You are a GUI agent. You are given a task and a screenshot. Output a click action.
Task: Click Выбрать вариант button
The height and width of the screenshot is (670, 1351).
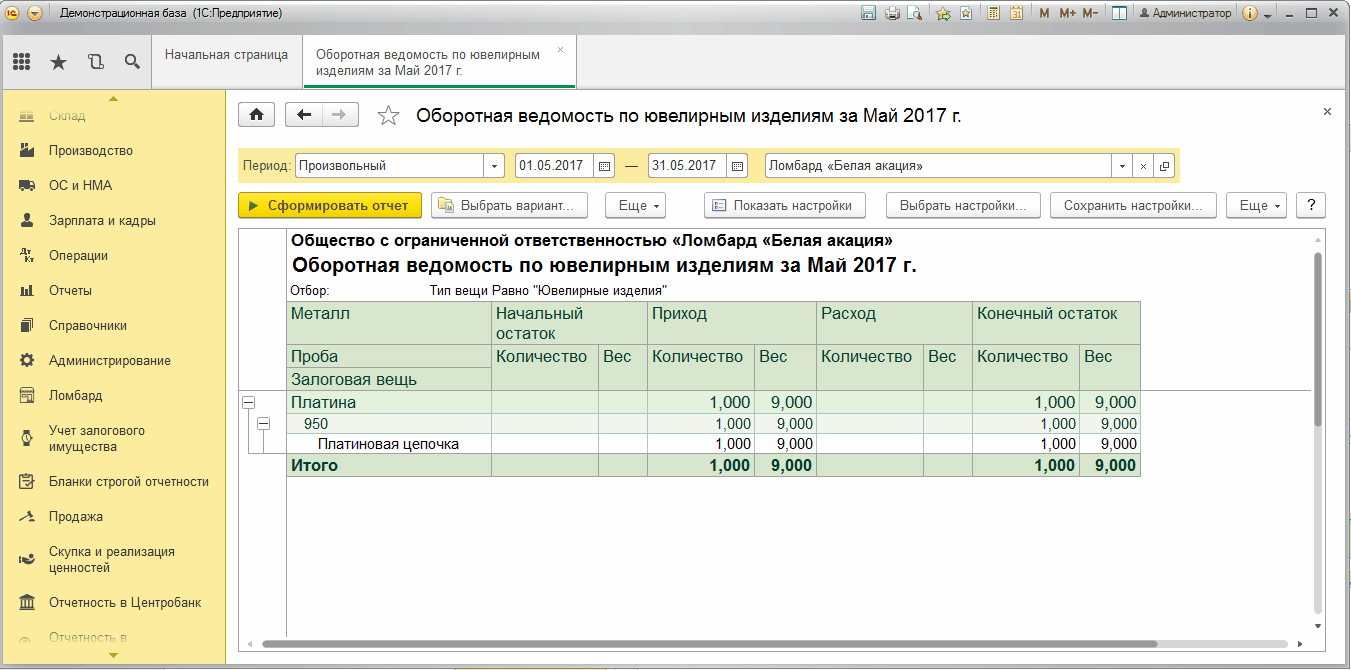pyautogui.click(x=509, y=205)
